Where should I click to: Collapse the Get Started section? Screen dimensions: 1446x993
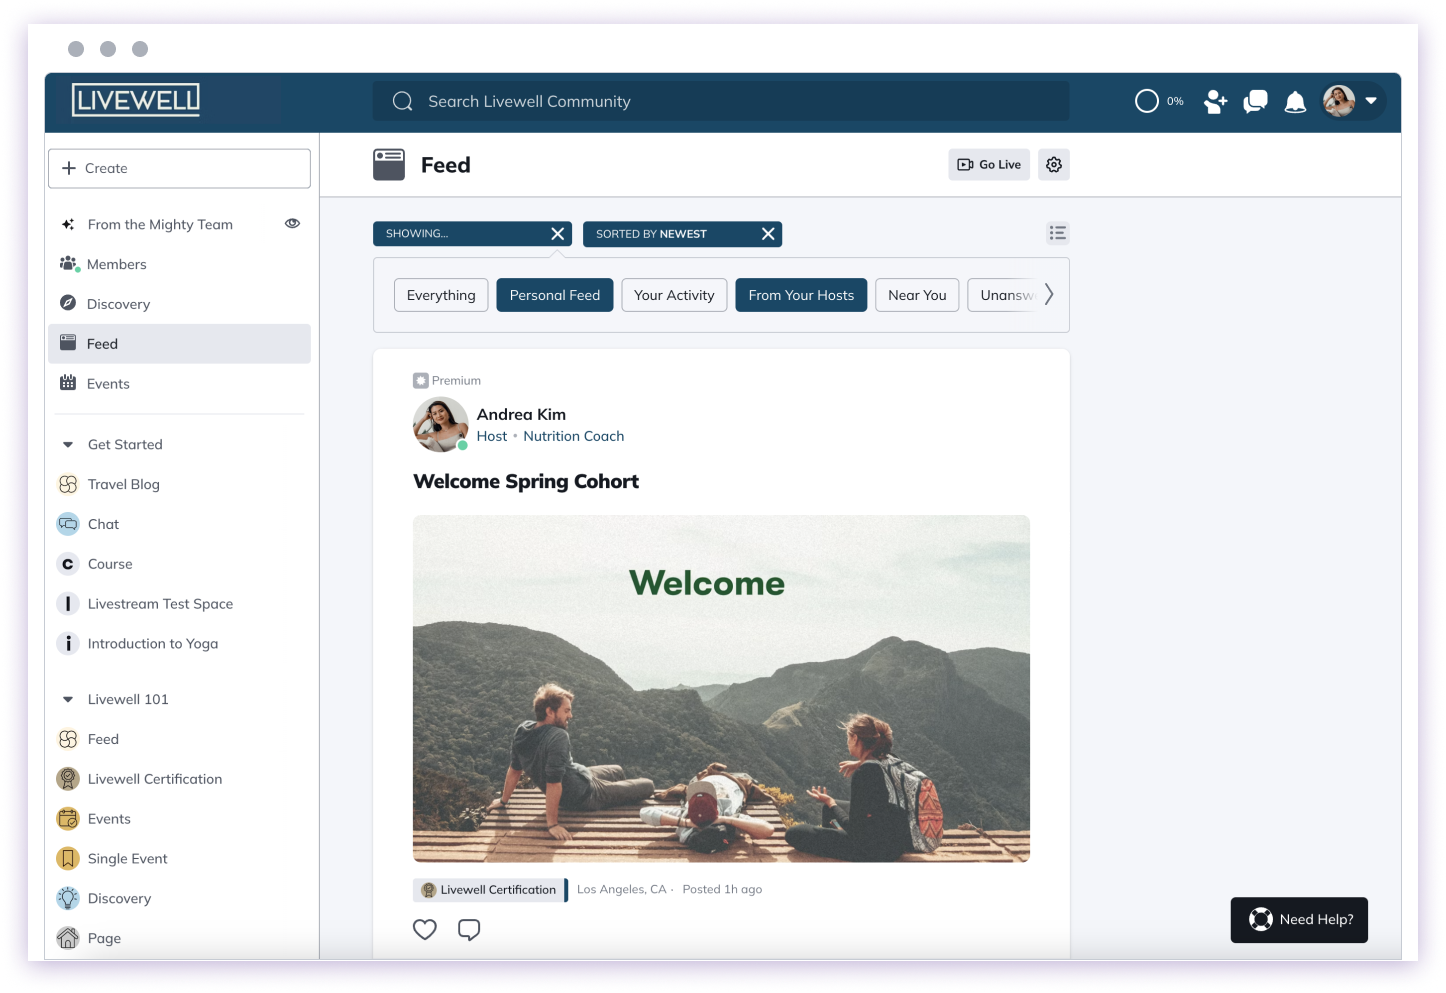click(67, 444)
